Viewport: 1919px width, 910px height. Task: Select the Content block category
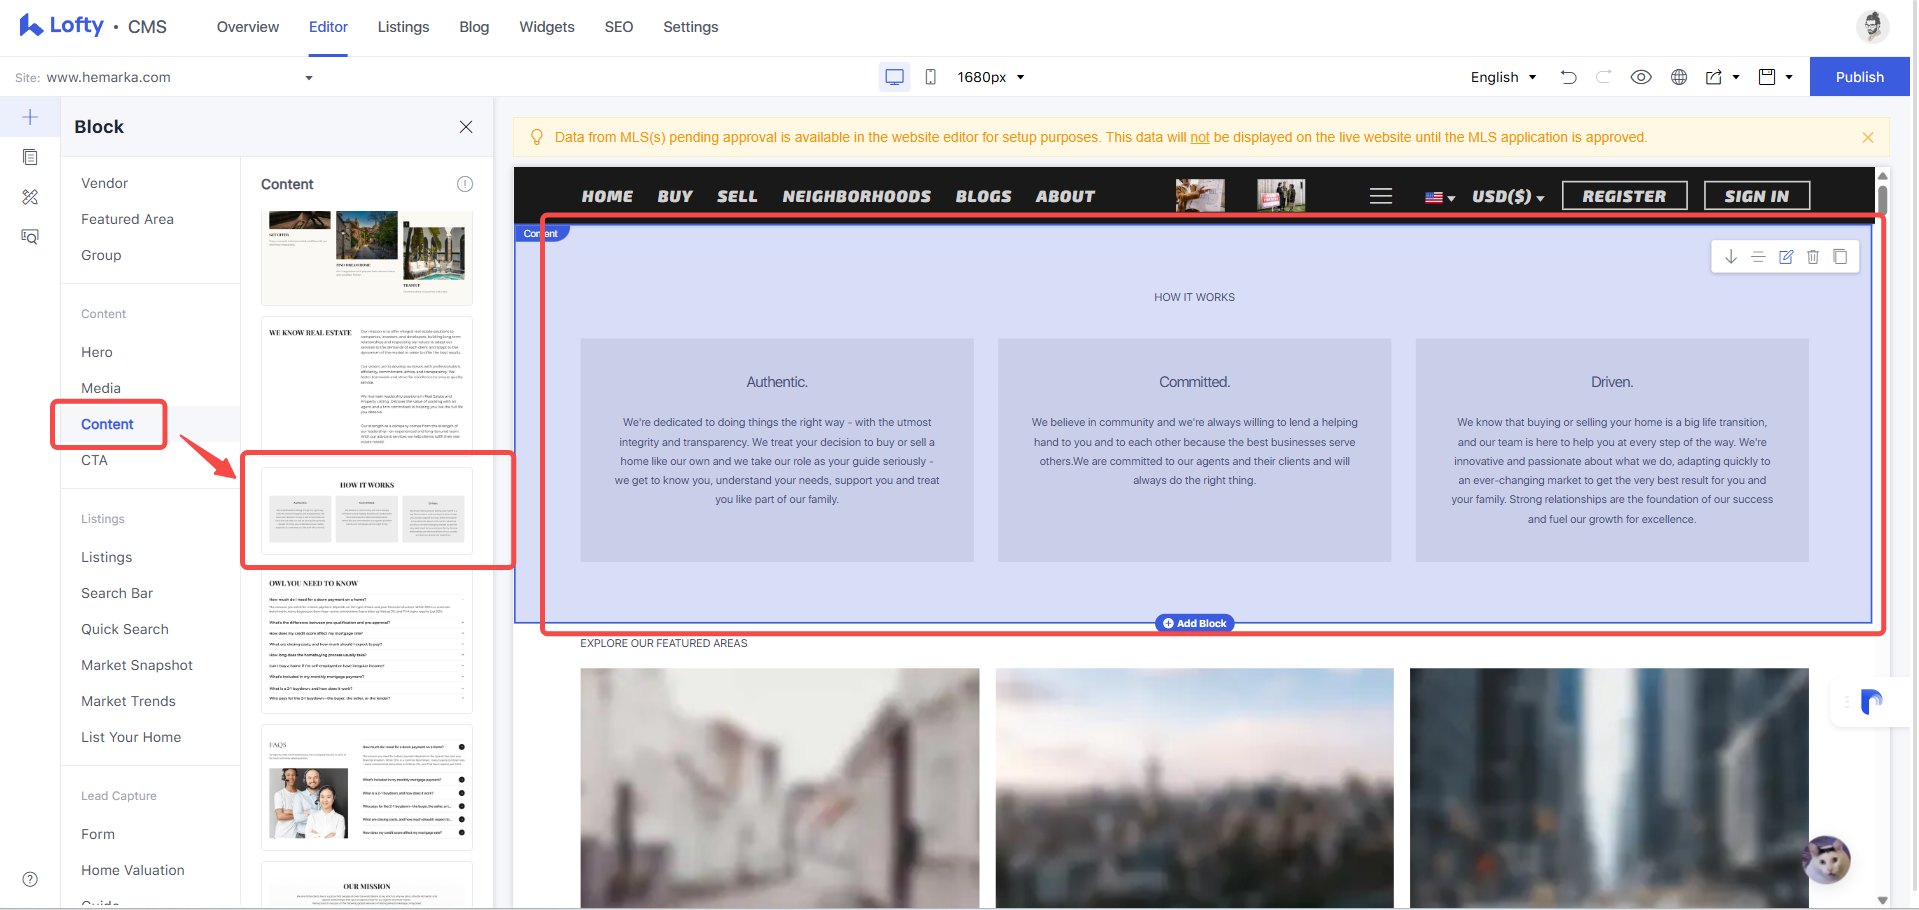click(107, 424)
